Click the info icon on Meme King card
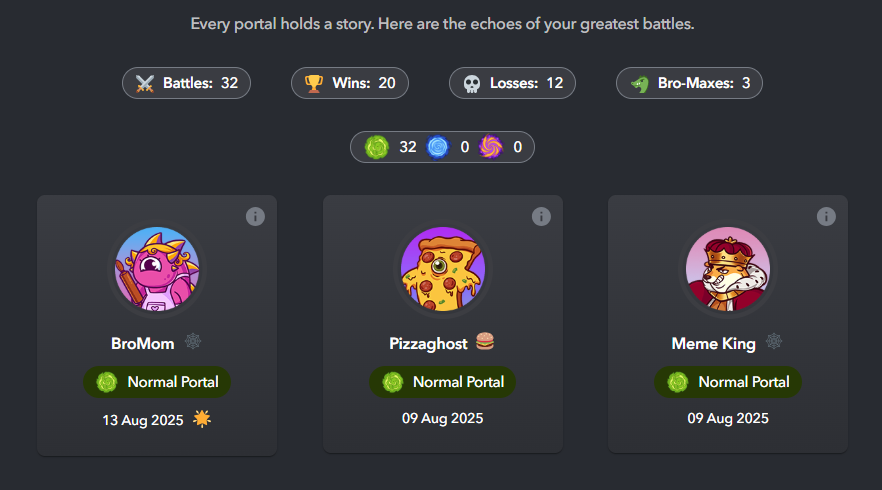The width and height of the screenshot is (882, 490). pos(826,216)
